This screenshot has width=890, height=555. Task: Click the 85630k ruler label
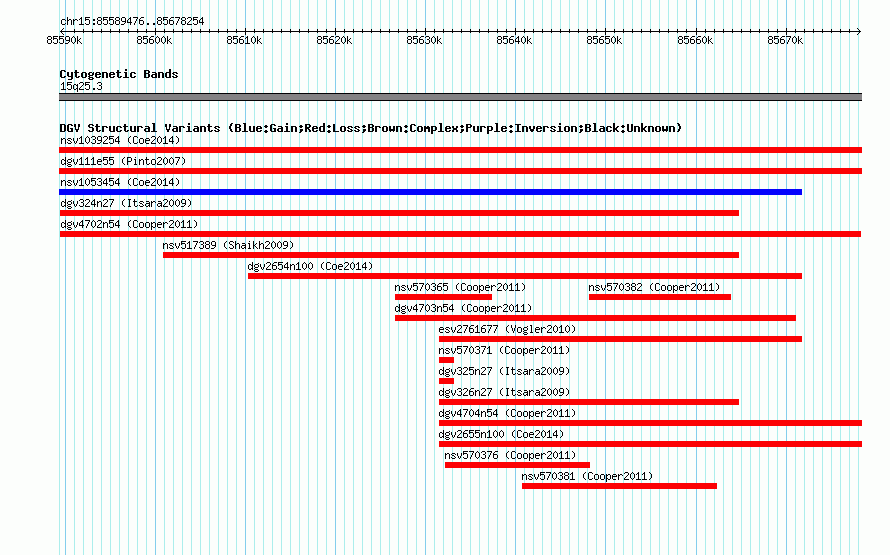pyautogui.click(x=424, y=40)
